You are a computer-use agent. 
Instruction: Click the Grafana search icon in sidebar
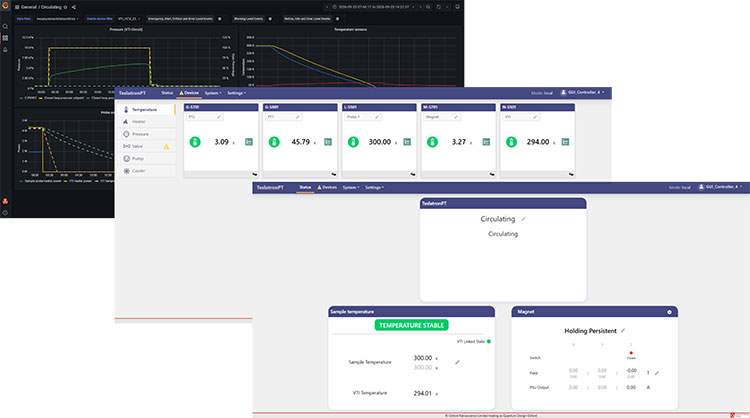pyautogui.click(x=5, y=26)
